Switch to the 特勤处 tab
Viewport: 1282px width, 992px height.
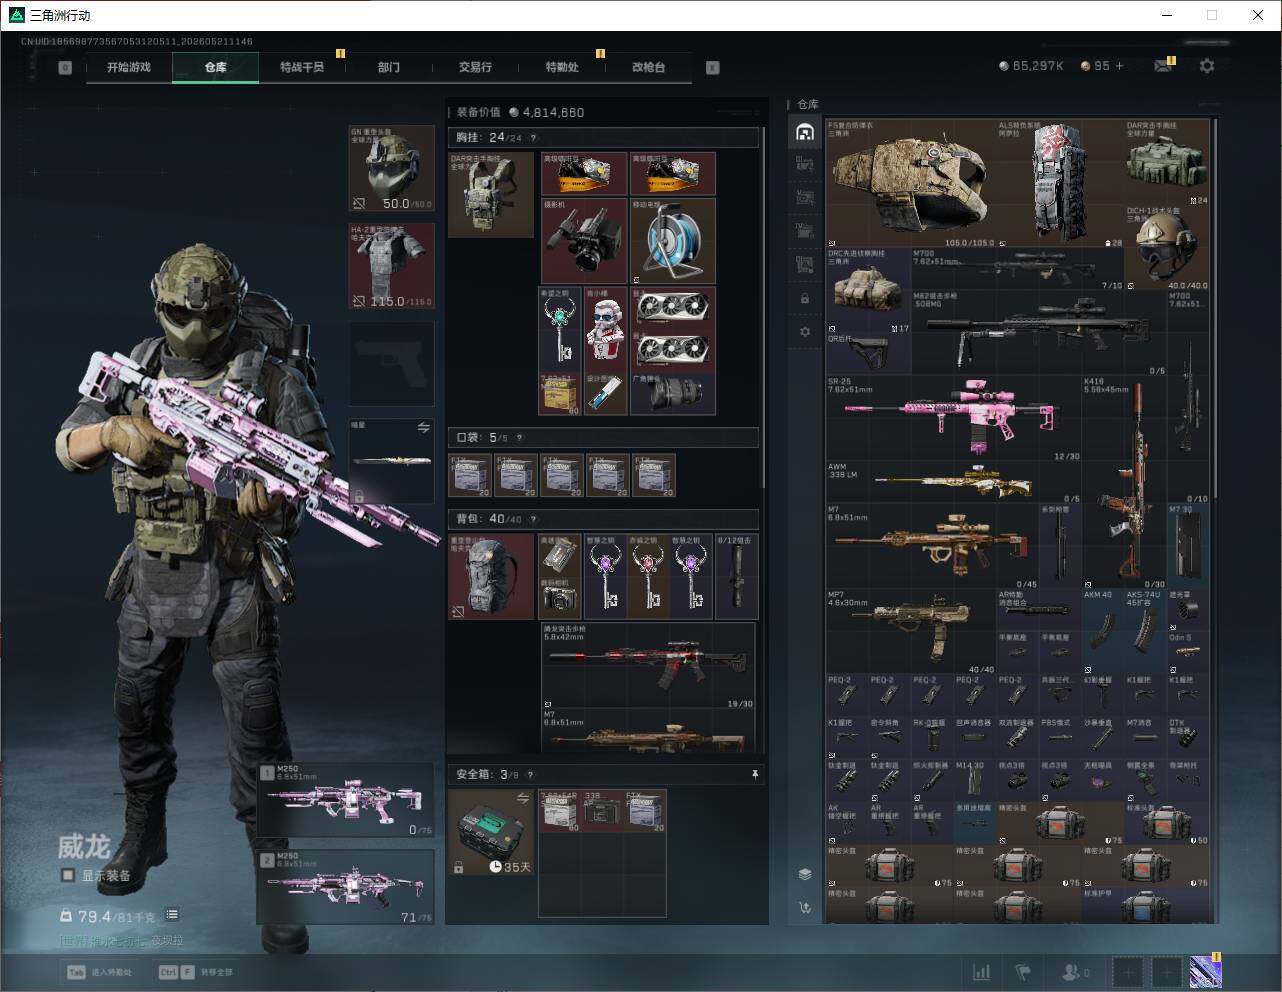(562, 67)
